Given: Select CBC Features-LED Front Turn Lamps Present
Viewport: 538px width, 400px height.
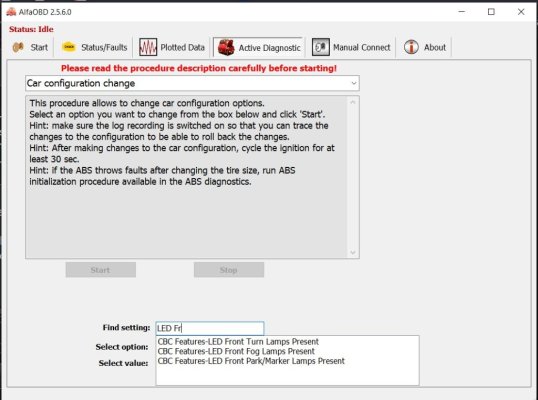Looking at the screenshot, I should [x=238, y=342].
